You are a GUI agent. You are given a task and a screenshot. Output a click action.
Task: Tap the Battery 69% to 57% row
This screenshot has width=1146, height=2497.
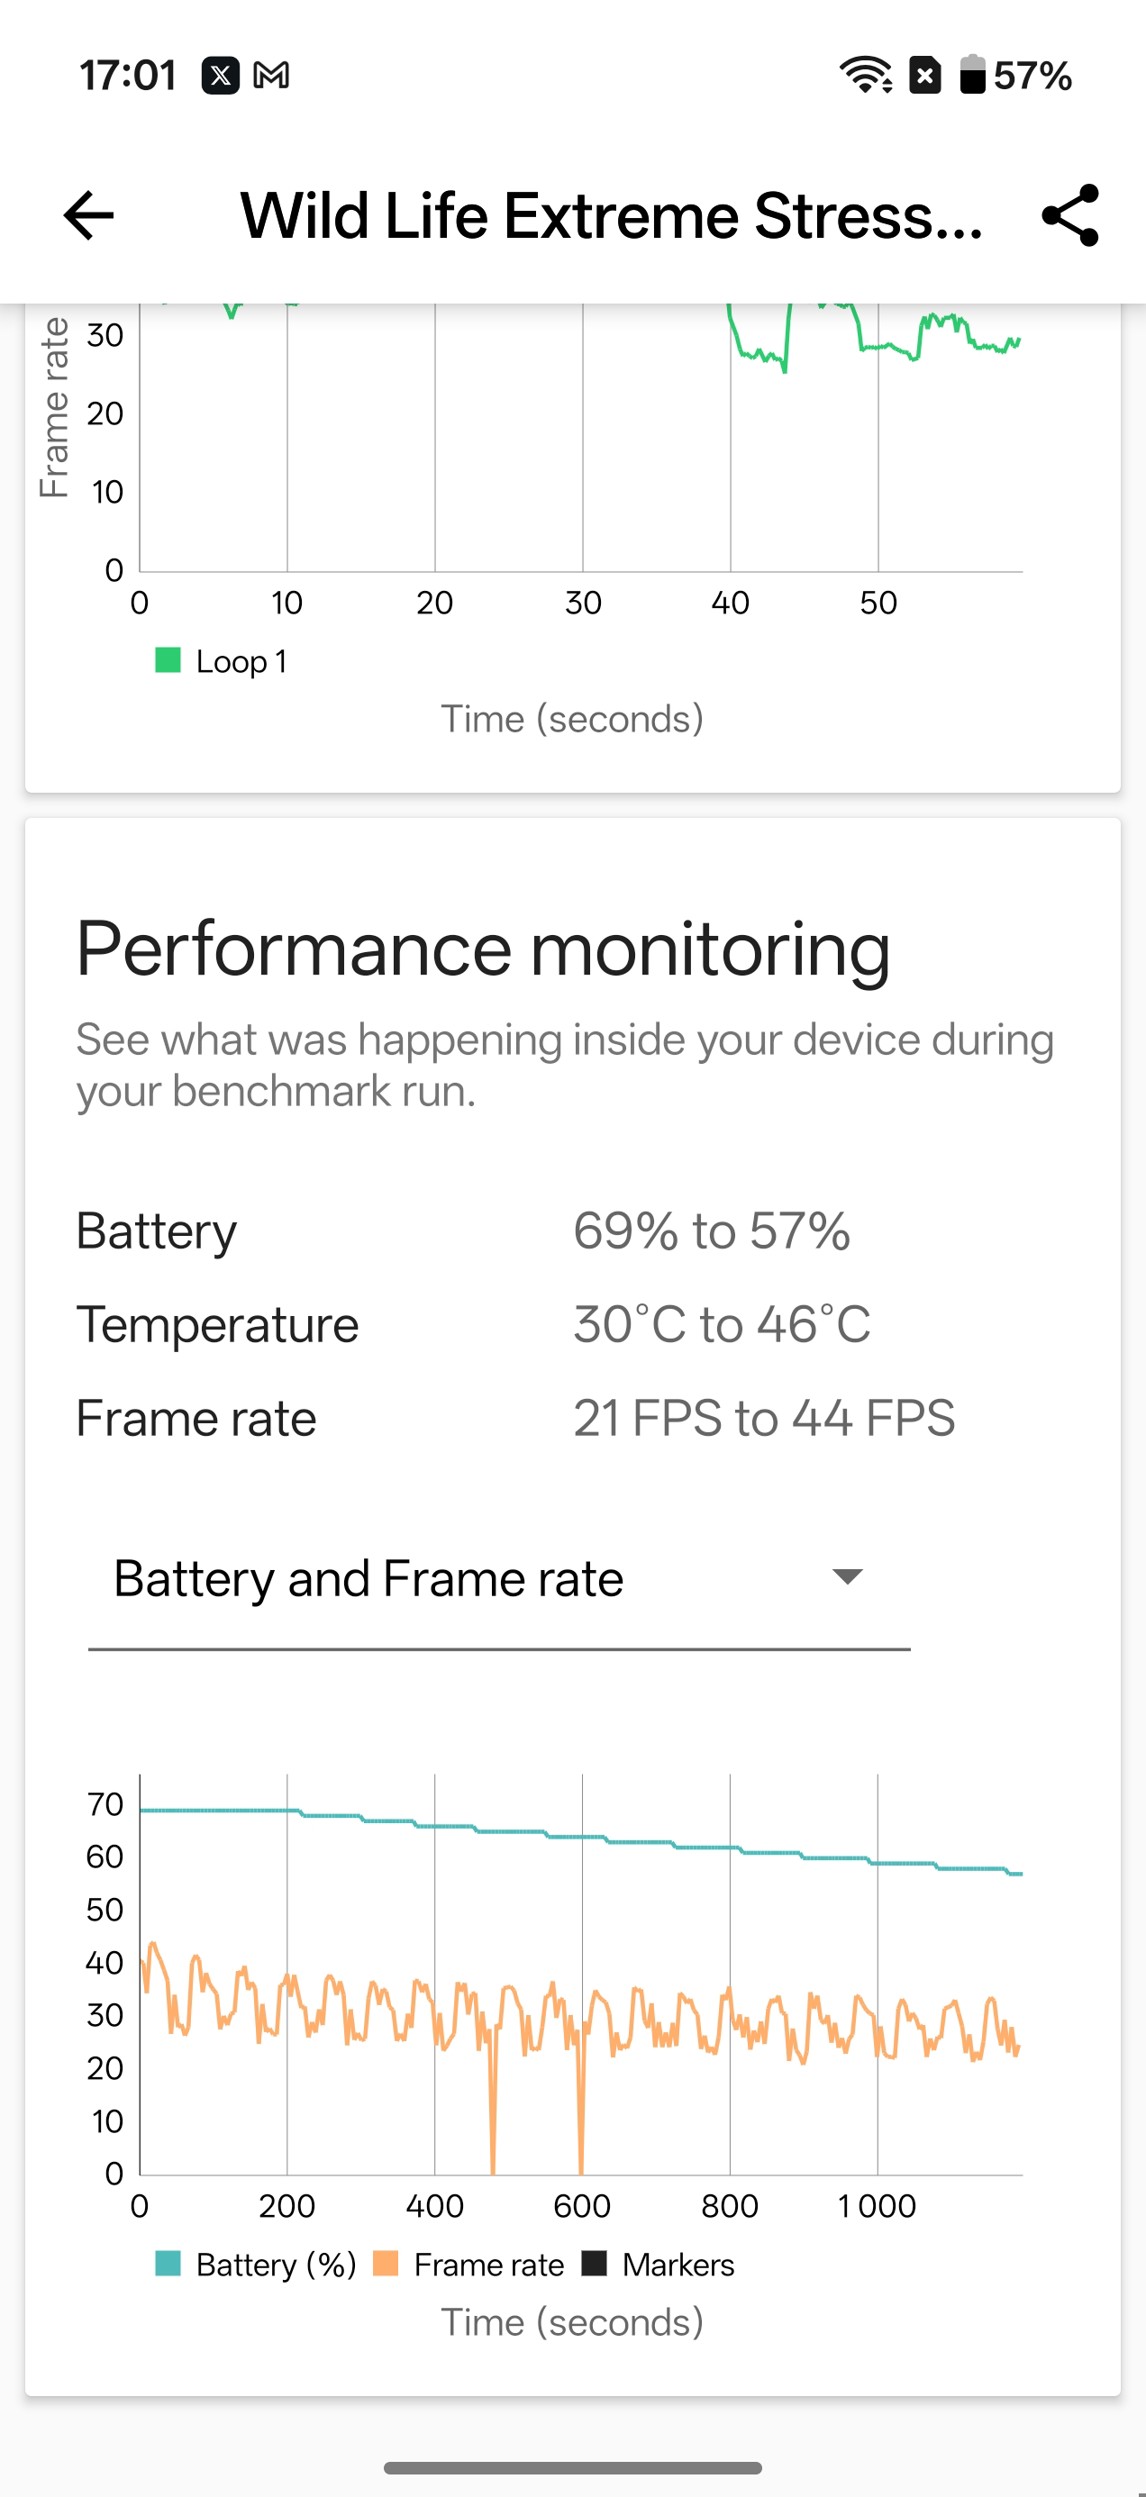(572, 1231)
